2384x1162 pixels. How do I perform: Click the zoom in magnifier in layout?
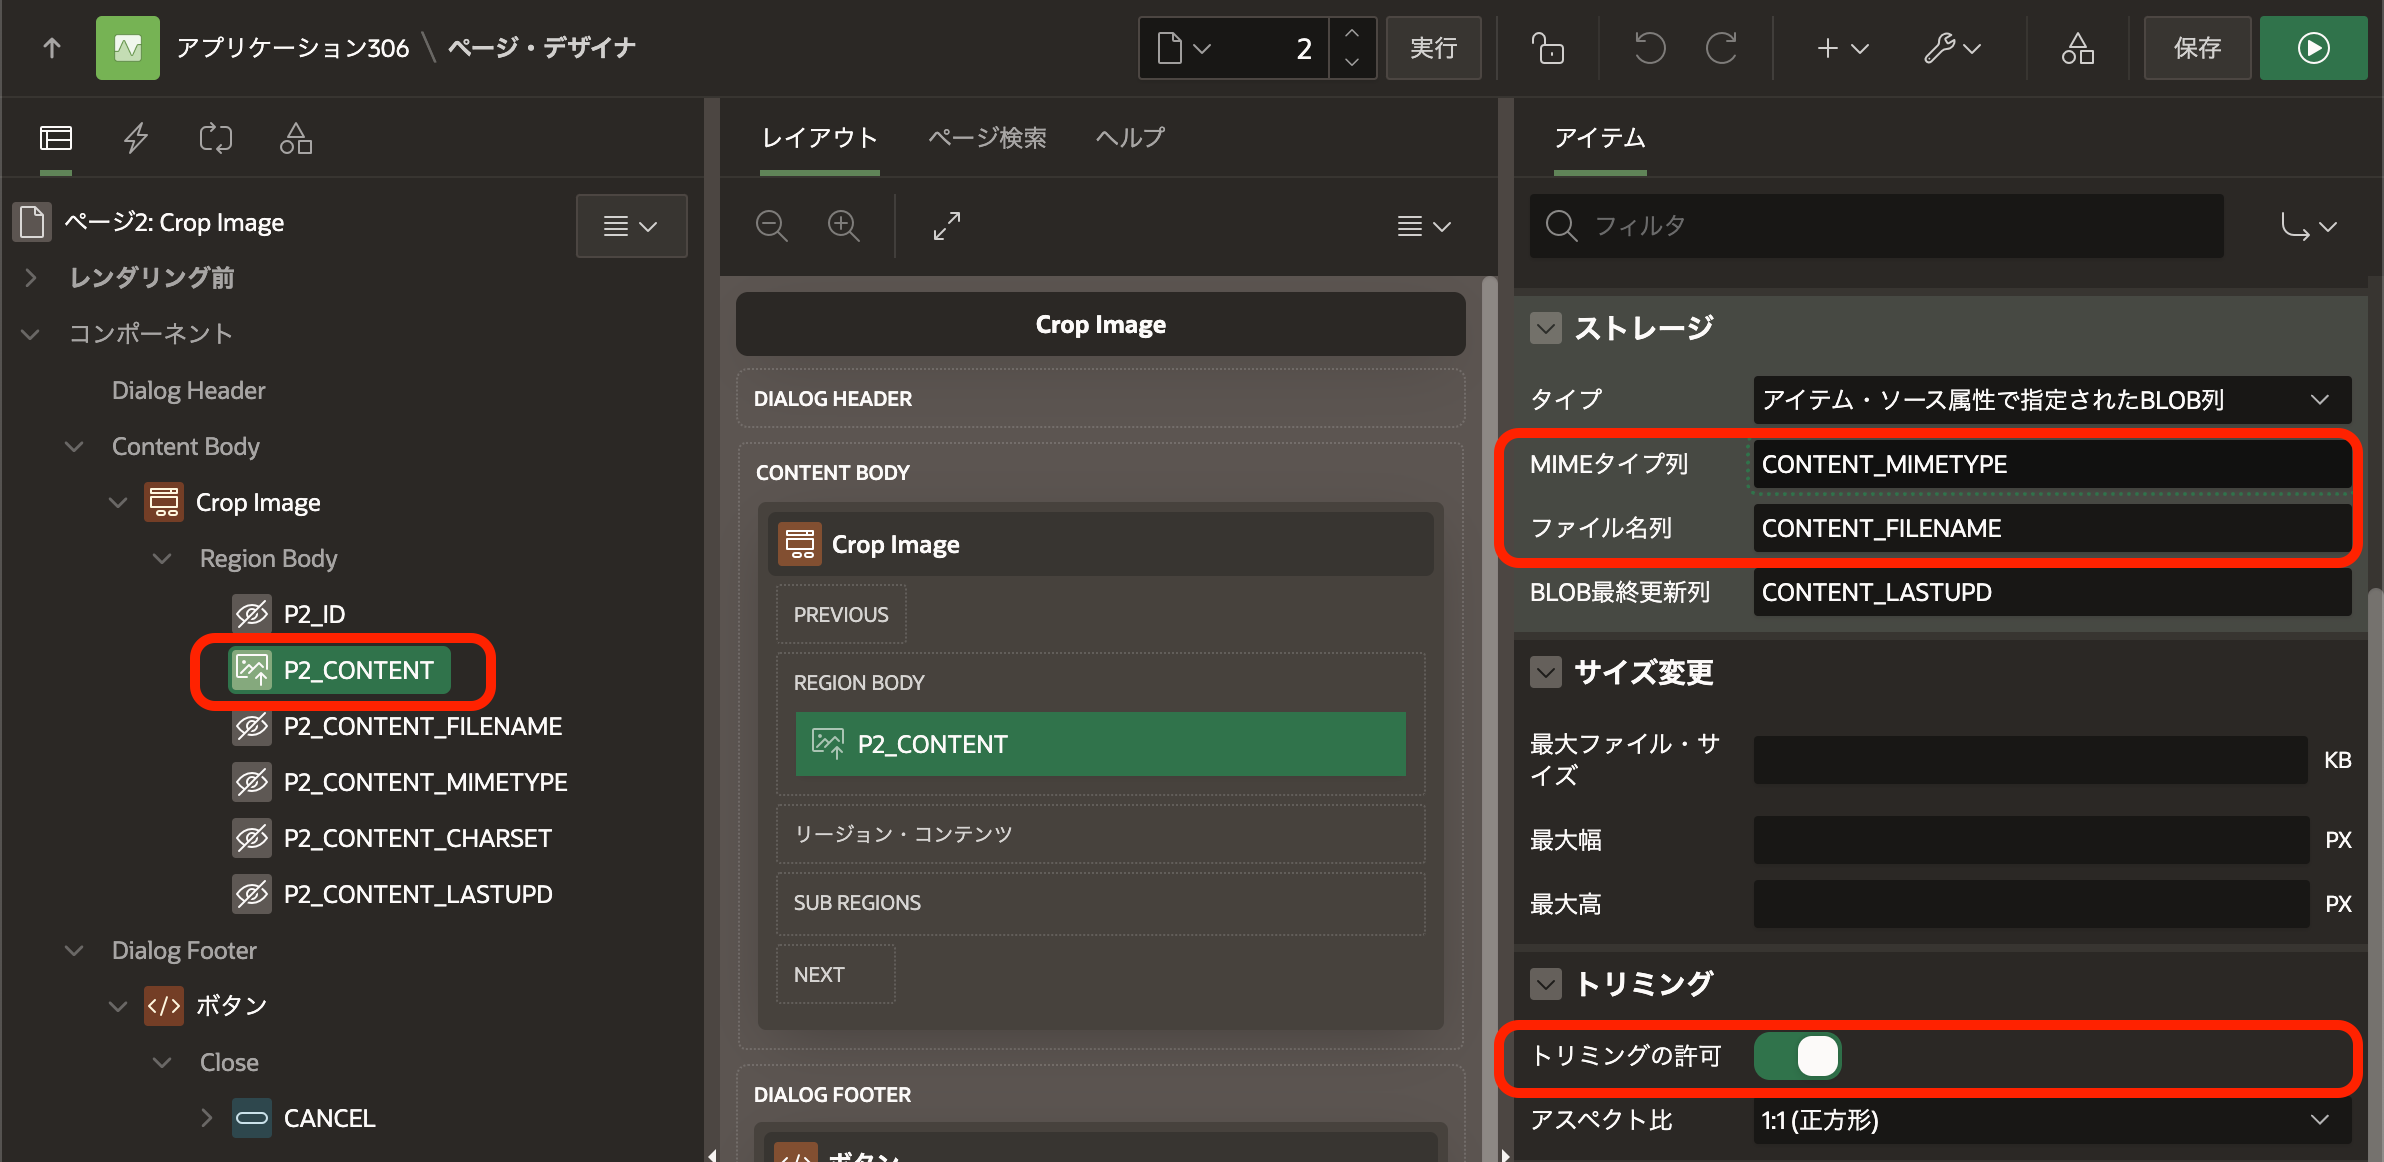(843, 226)
